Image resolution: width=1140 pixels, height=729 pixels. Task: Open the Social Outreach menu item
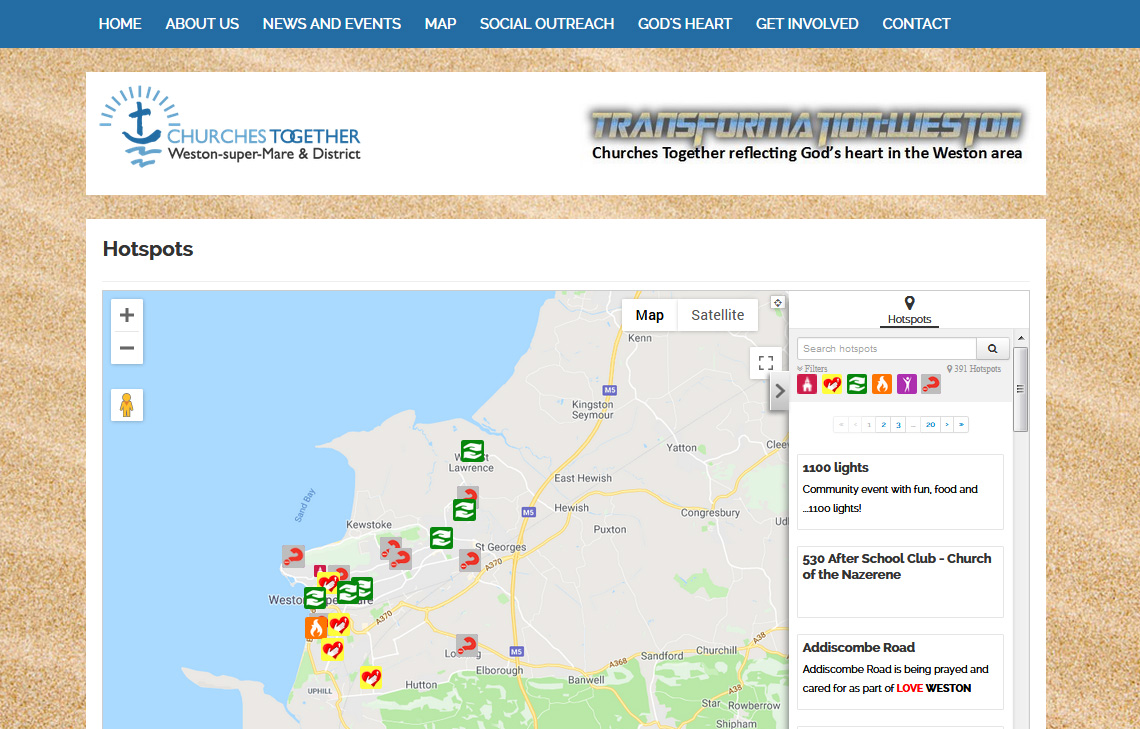click(547, 24)
